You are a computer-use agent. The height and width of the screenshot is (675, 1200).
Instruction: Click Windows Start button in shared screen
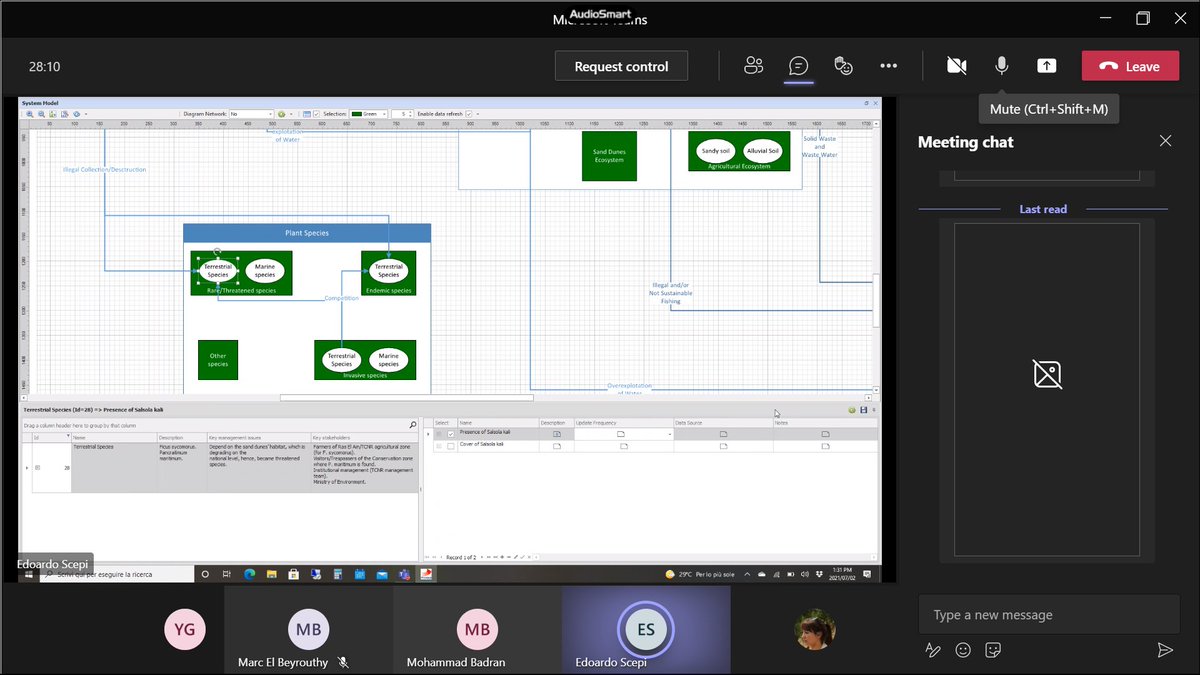[27, 574]
